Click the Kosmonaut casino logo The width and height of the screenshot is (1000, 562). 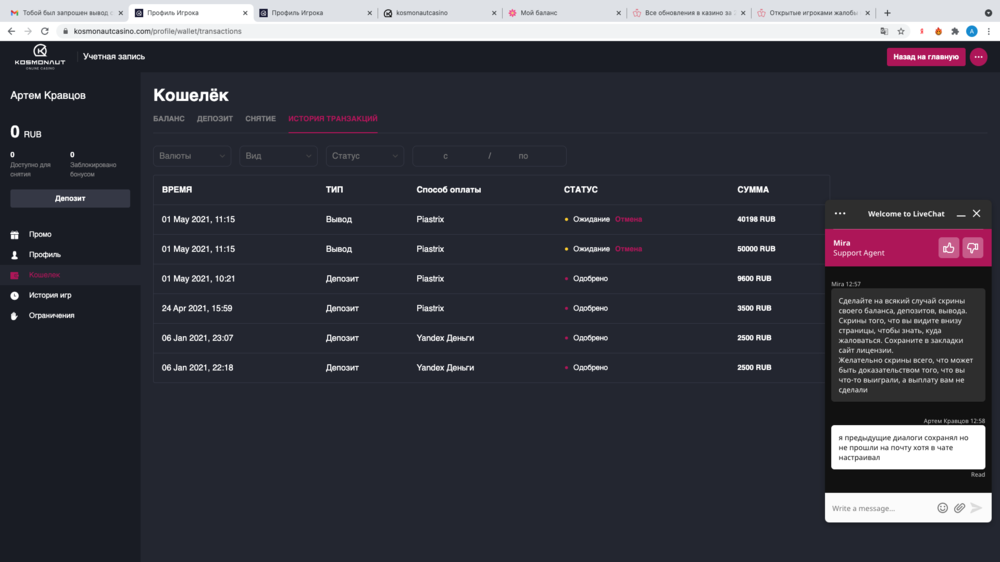pyautogui.click(x=40, y=56)
